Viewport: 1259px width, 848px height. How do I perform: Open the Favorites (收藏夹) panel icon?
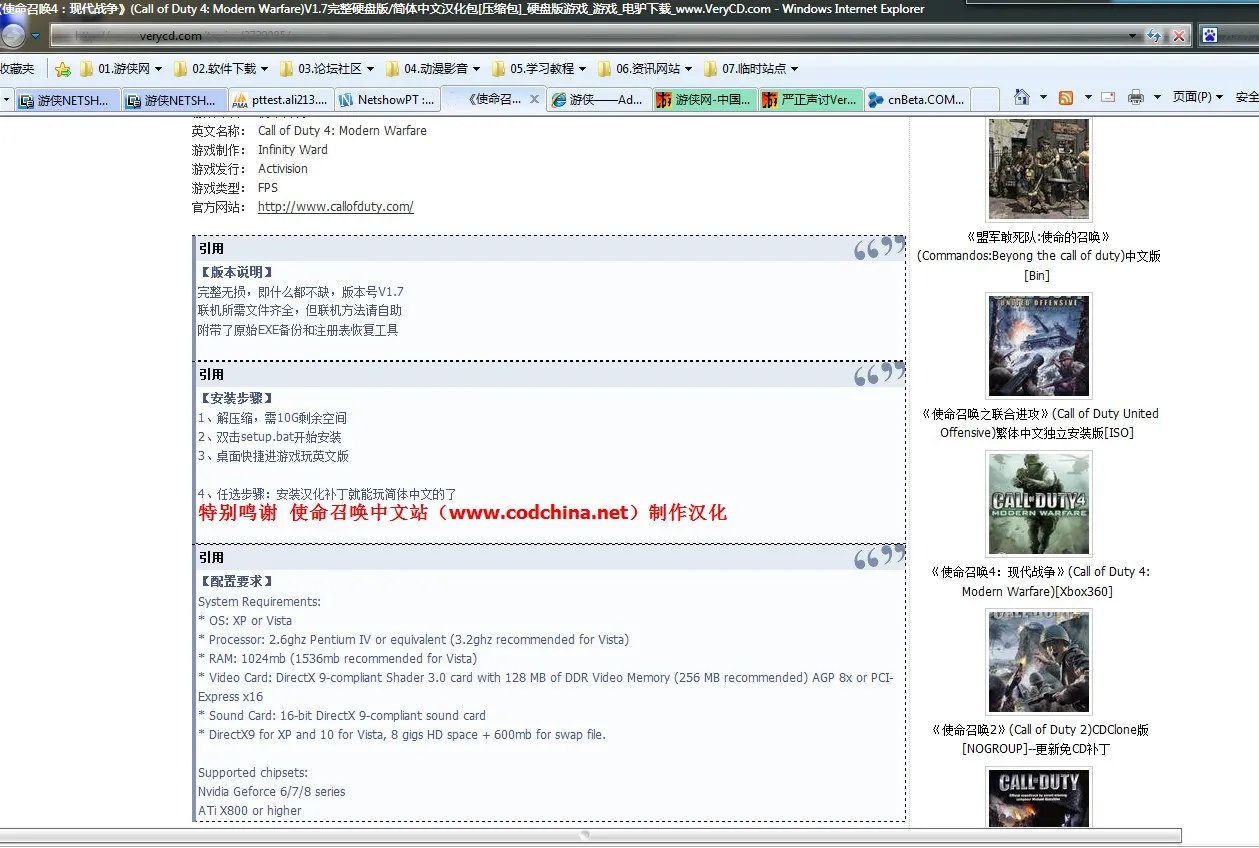15,69
